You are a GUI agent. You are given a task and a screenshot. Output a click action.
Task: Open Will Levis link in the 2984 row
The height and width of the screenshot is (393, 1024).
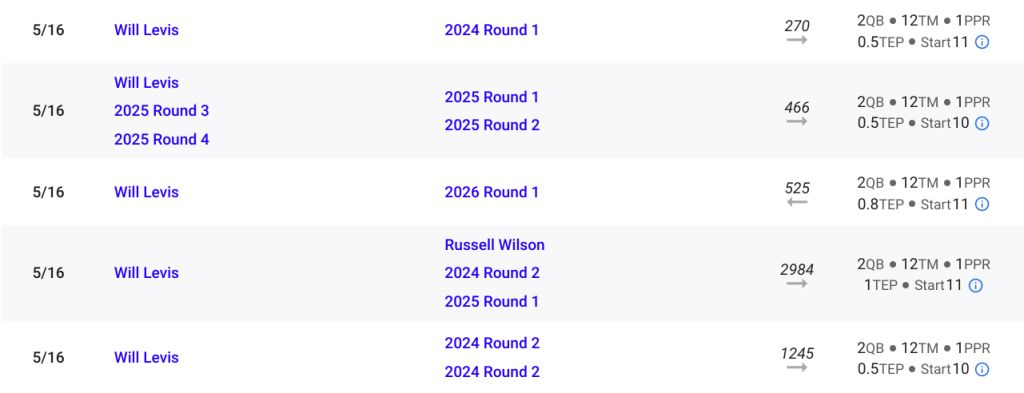(x=146, y=273)
